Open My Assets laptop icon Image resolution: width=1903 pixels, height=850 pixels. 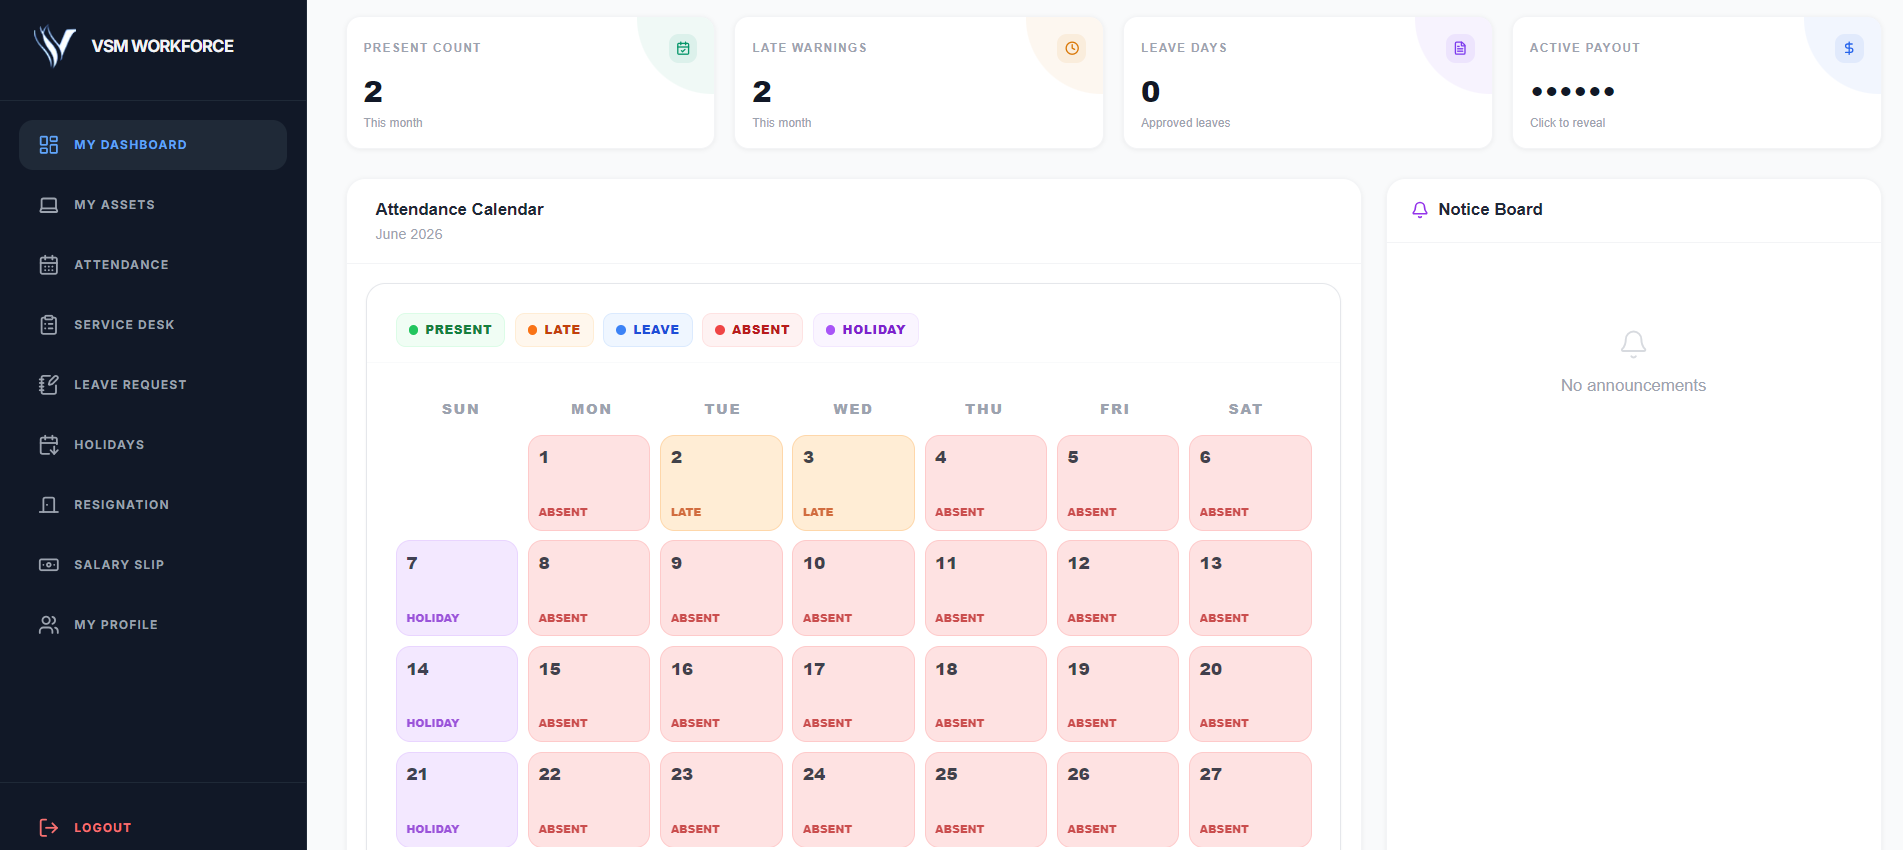[48, 205]
